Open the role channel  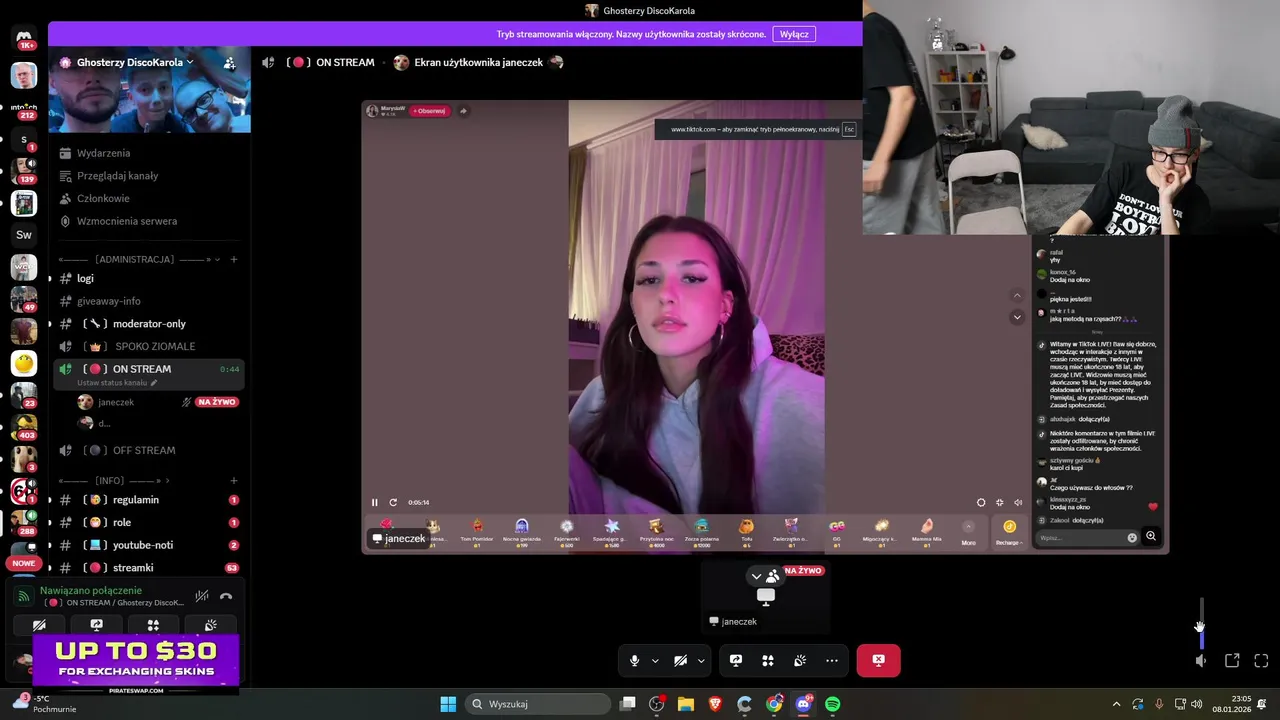pyautogui.click(x=149, y=522)
